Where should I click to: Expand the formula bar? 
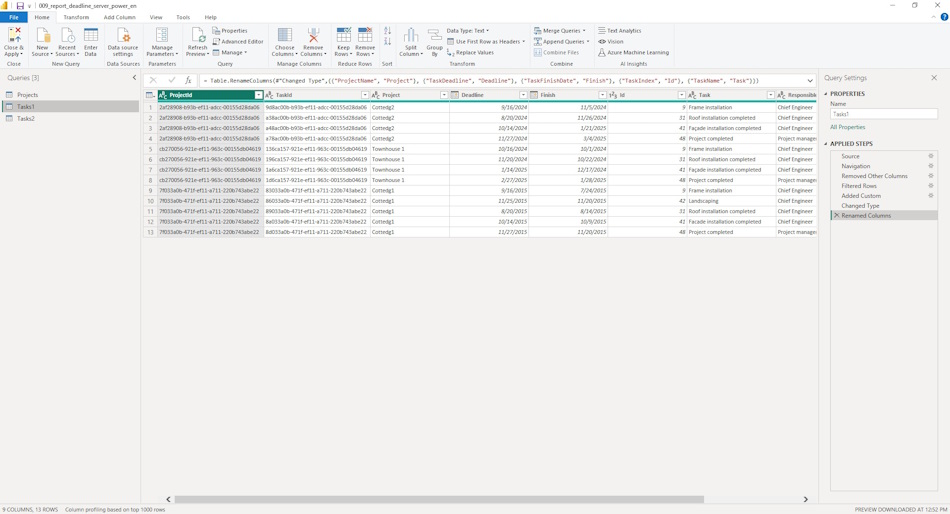810,81
